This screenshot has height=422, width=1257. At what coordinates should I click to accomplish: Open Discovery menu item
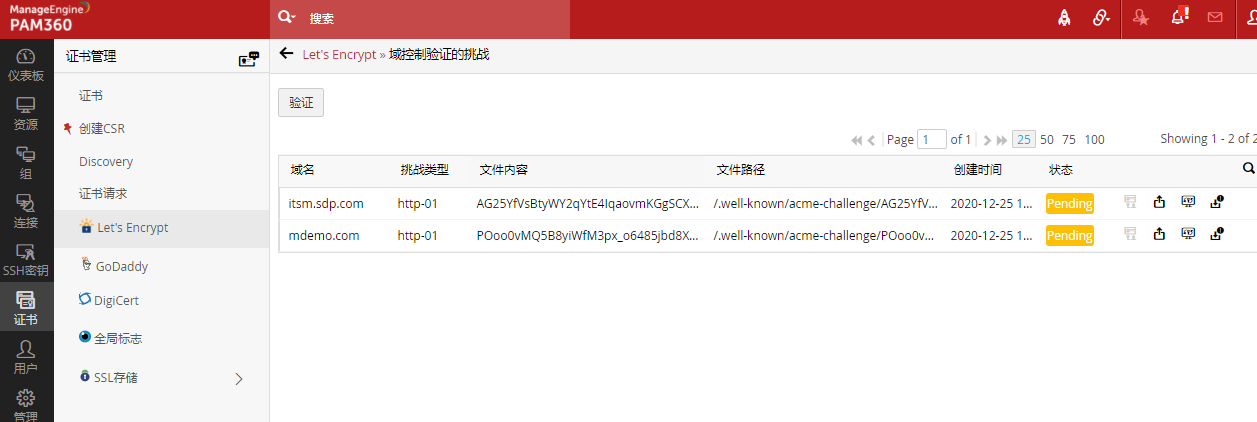pyautogui.click(x=106, y=162)
